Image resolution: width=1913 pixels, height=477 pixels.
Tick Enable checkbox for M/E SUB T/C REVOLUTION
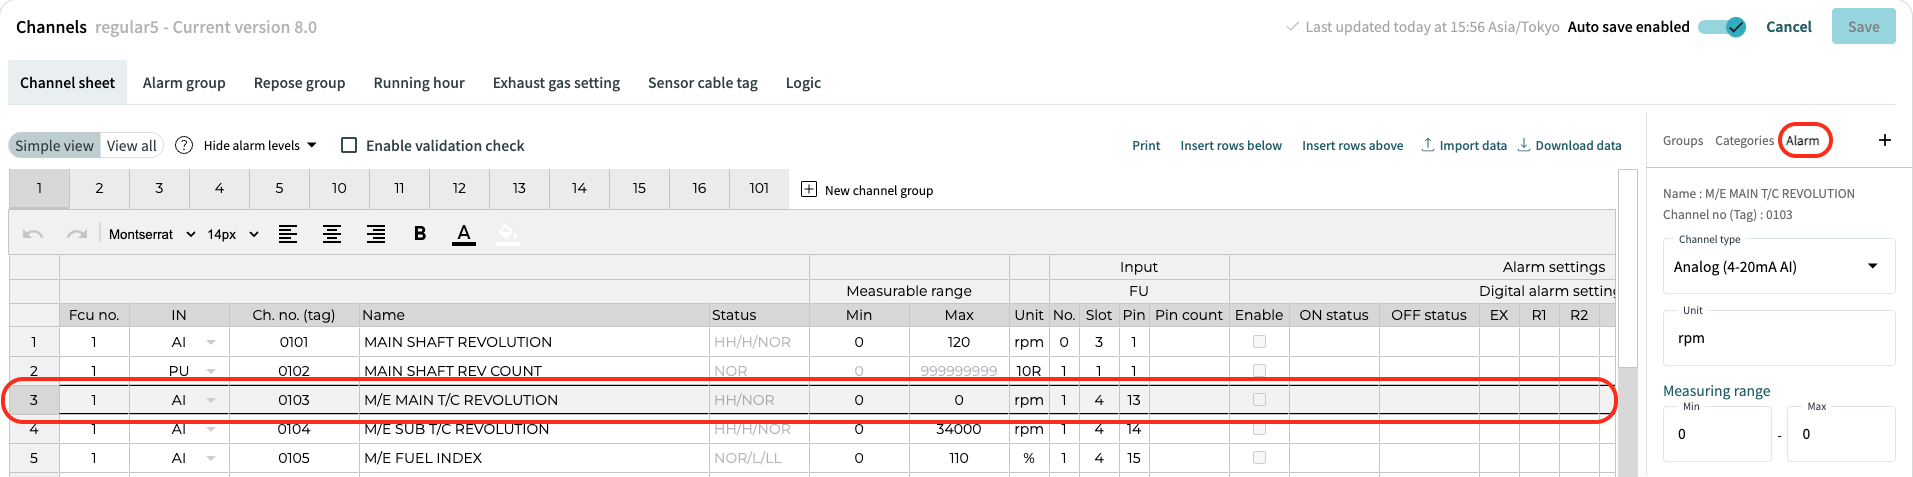1259,428
